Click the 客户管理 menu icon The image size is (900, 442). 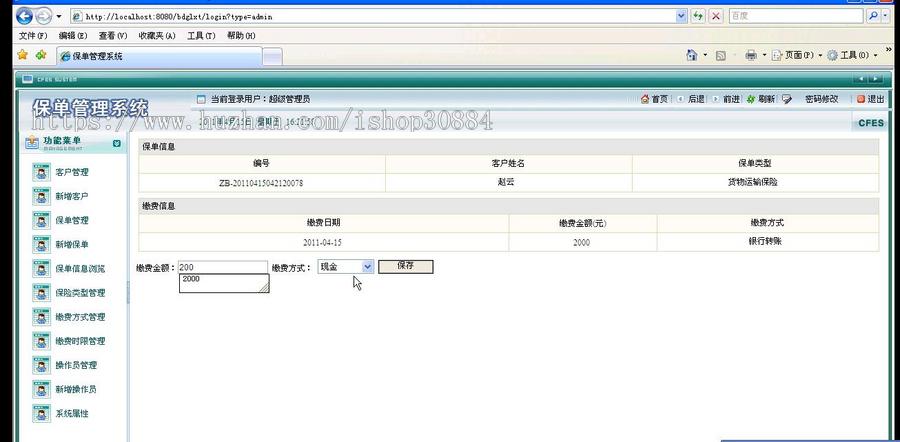[41, 172]
